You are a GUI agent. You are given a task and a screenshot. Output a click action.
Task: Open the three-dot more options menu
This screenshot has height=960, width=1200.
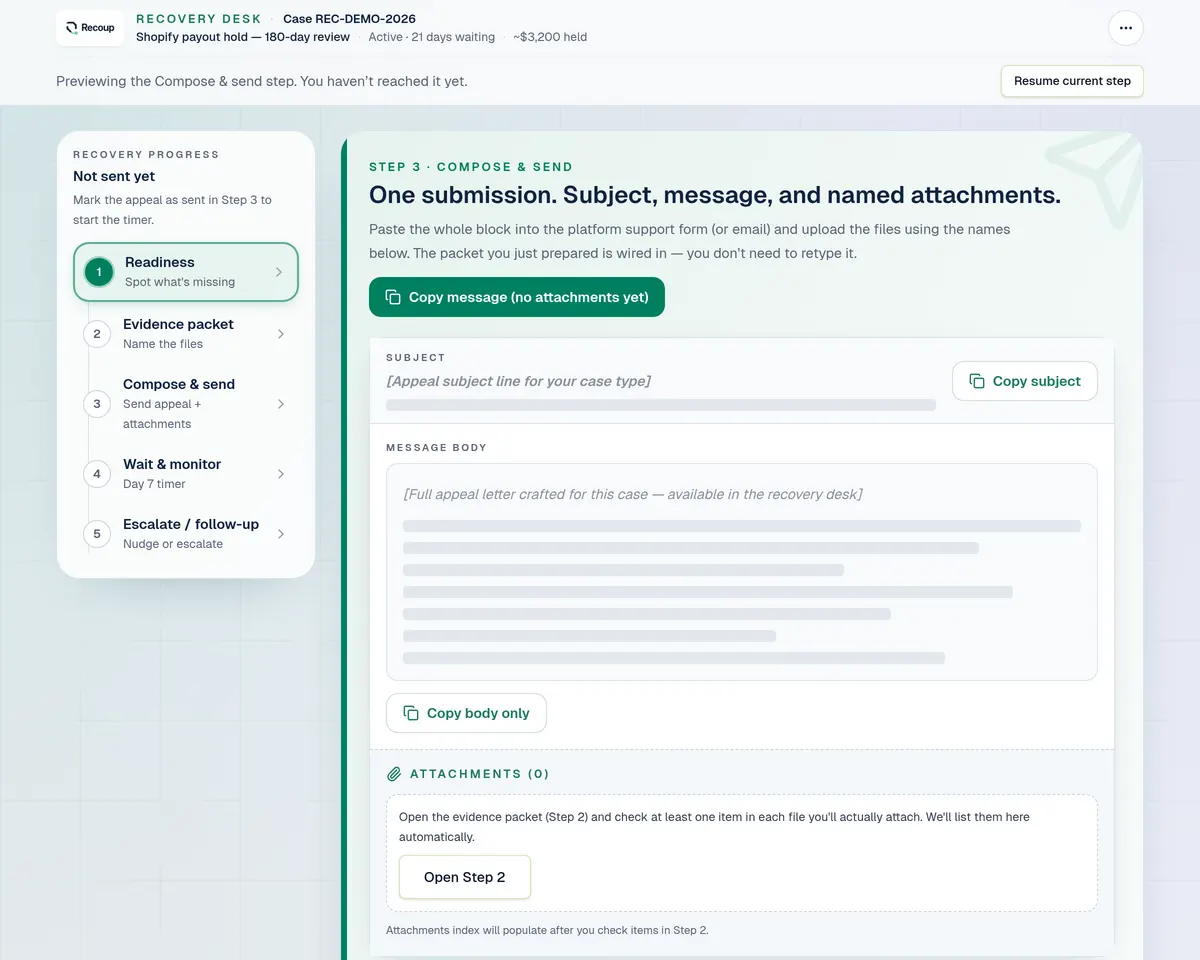coord(1126,28)
